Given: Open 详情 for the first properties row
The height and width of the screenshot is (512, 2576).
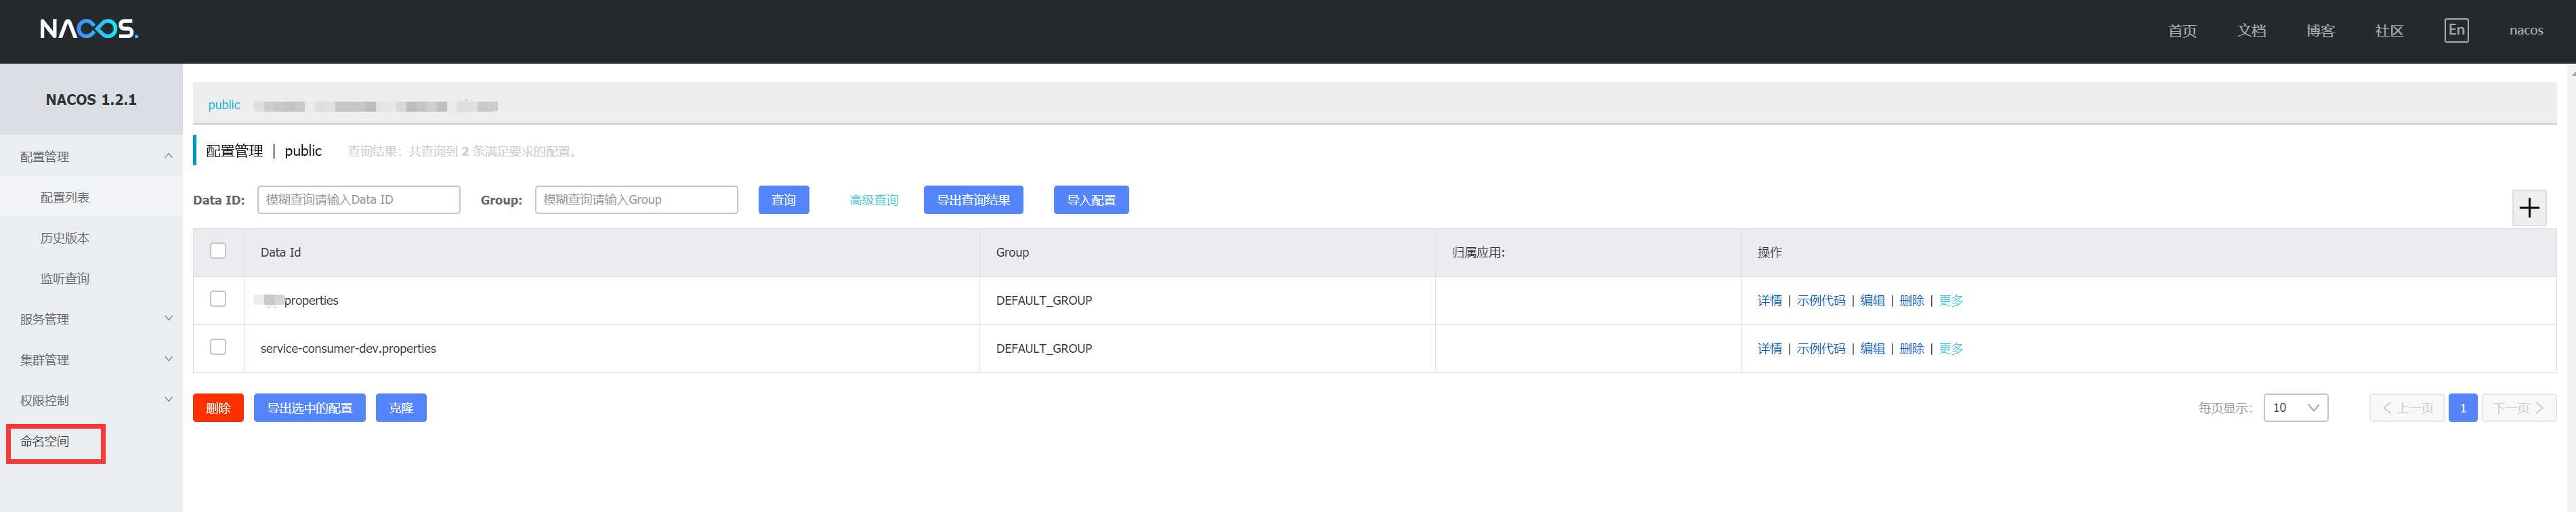Looking at the screenshot, I should 1769,300.
